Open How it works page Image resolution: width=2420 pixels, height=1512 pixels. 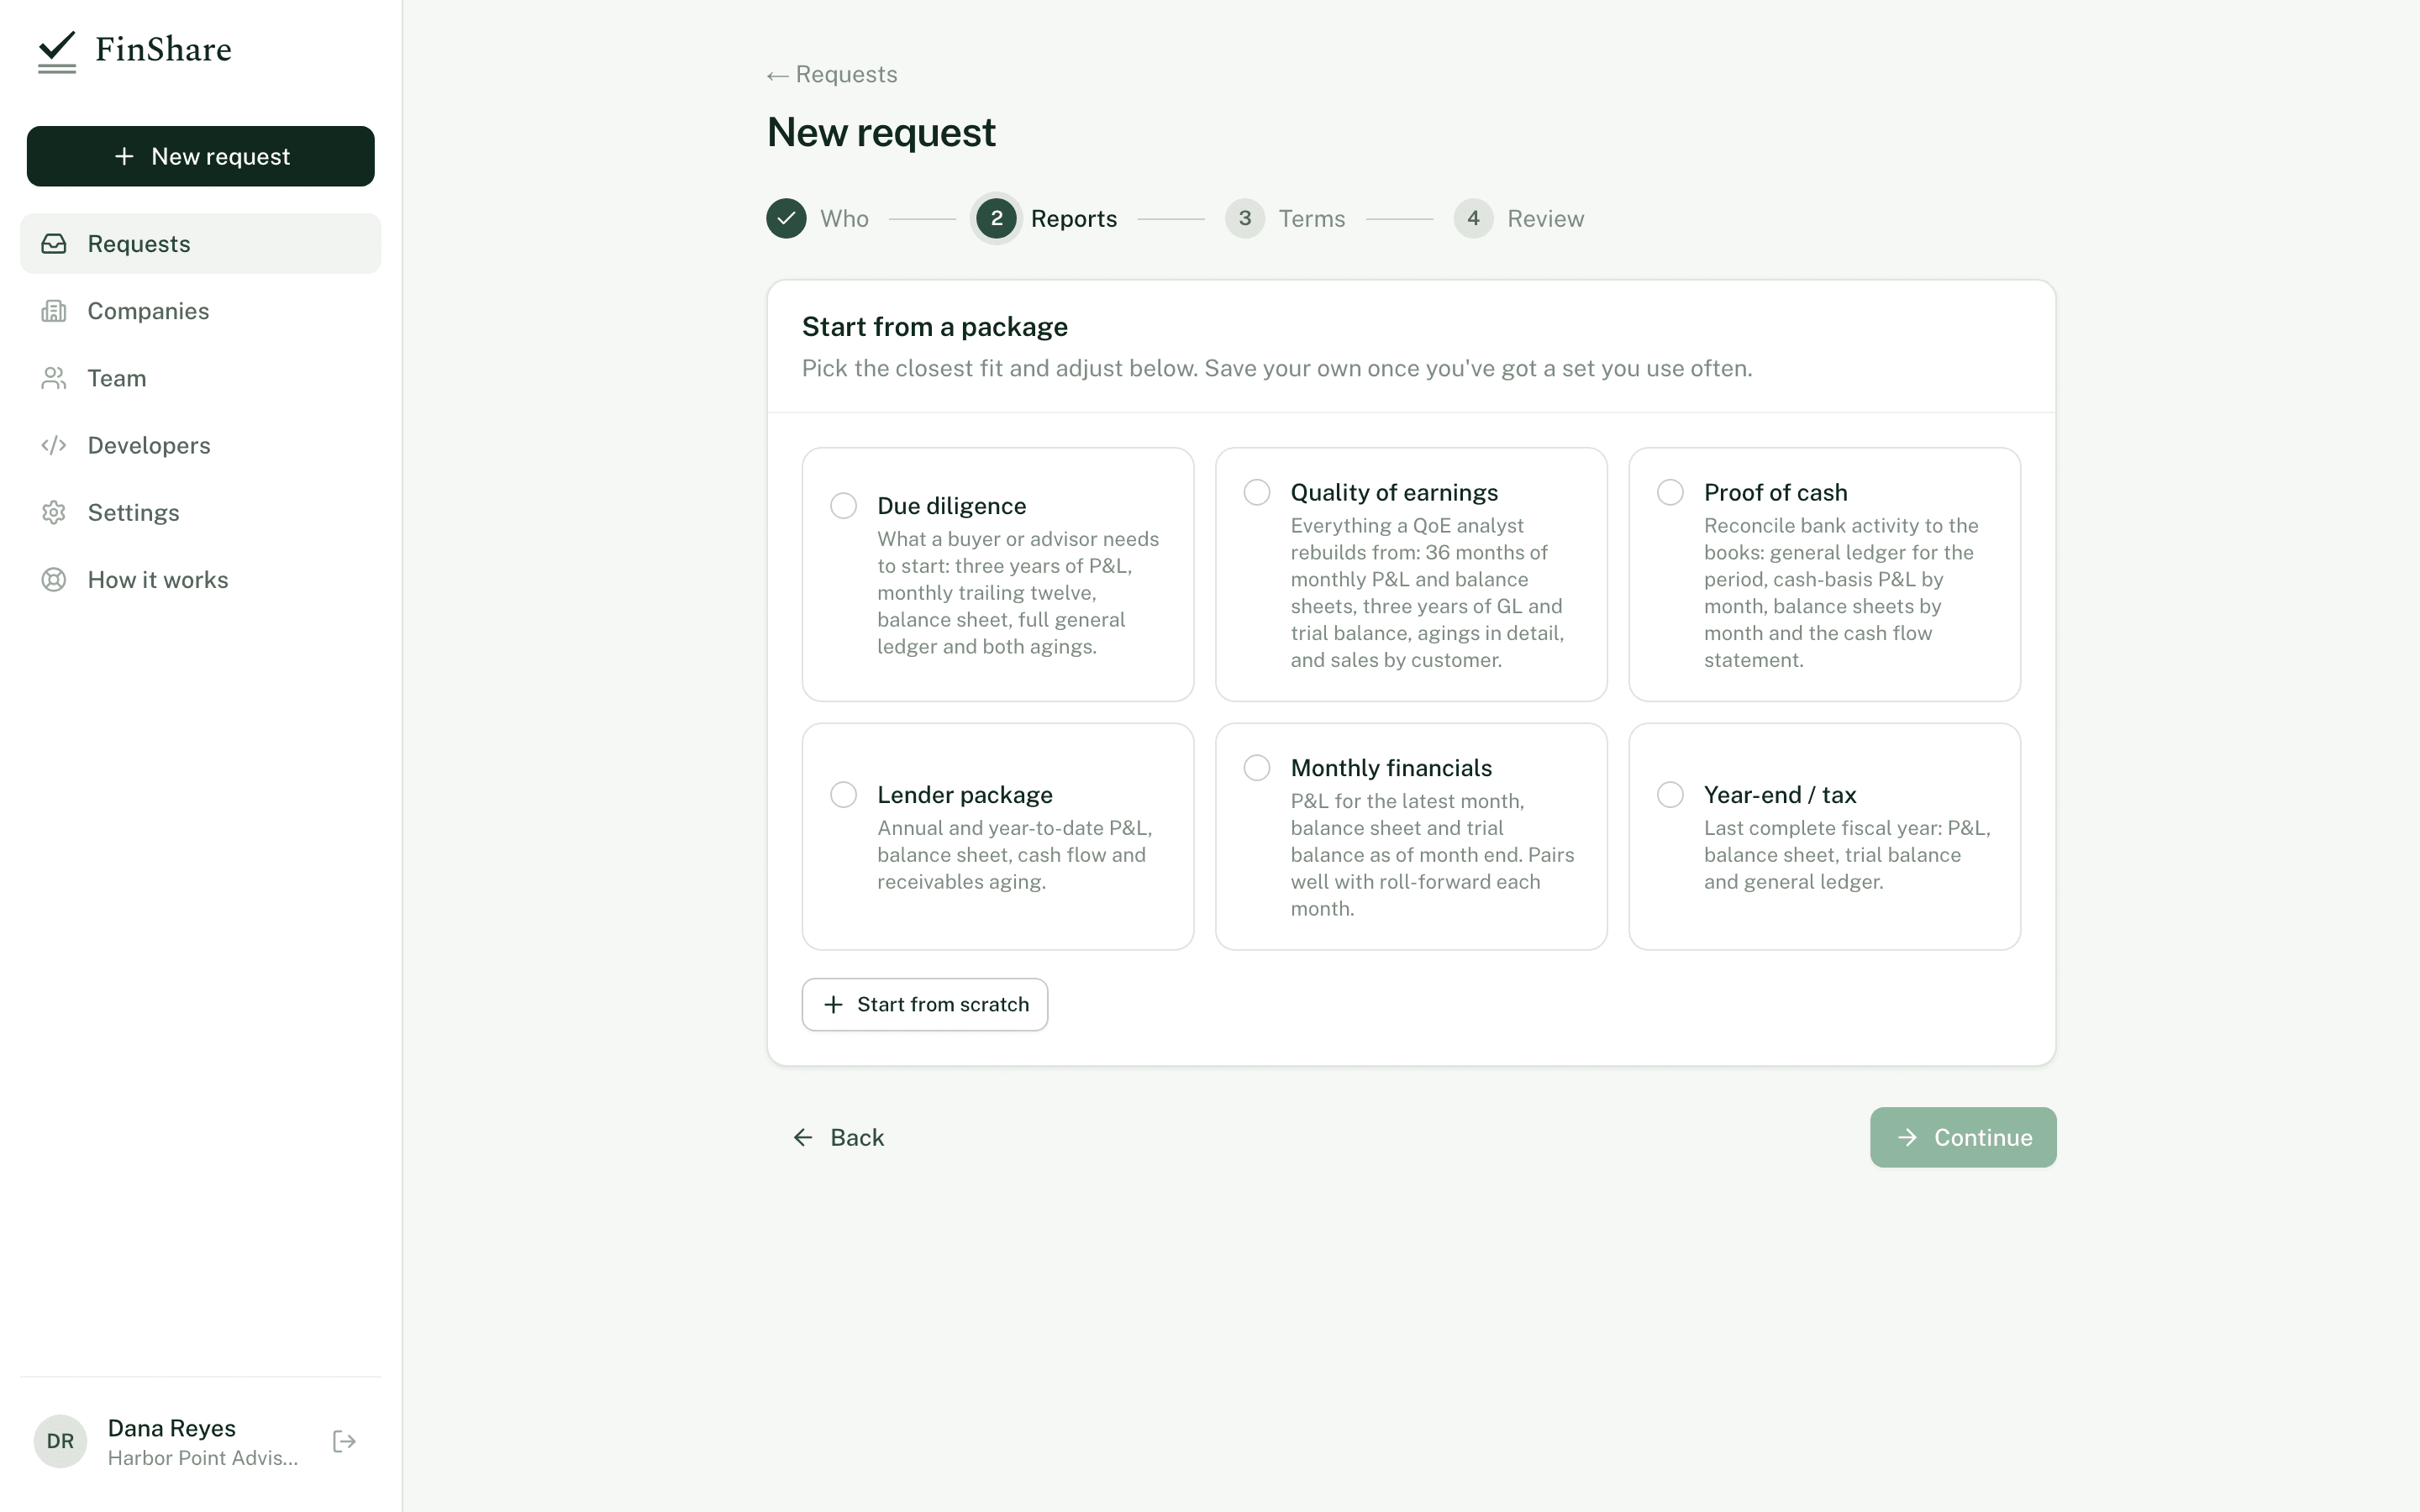tap(201, 580)
